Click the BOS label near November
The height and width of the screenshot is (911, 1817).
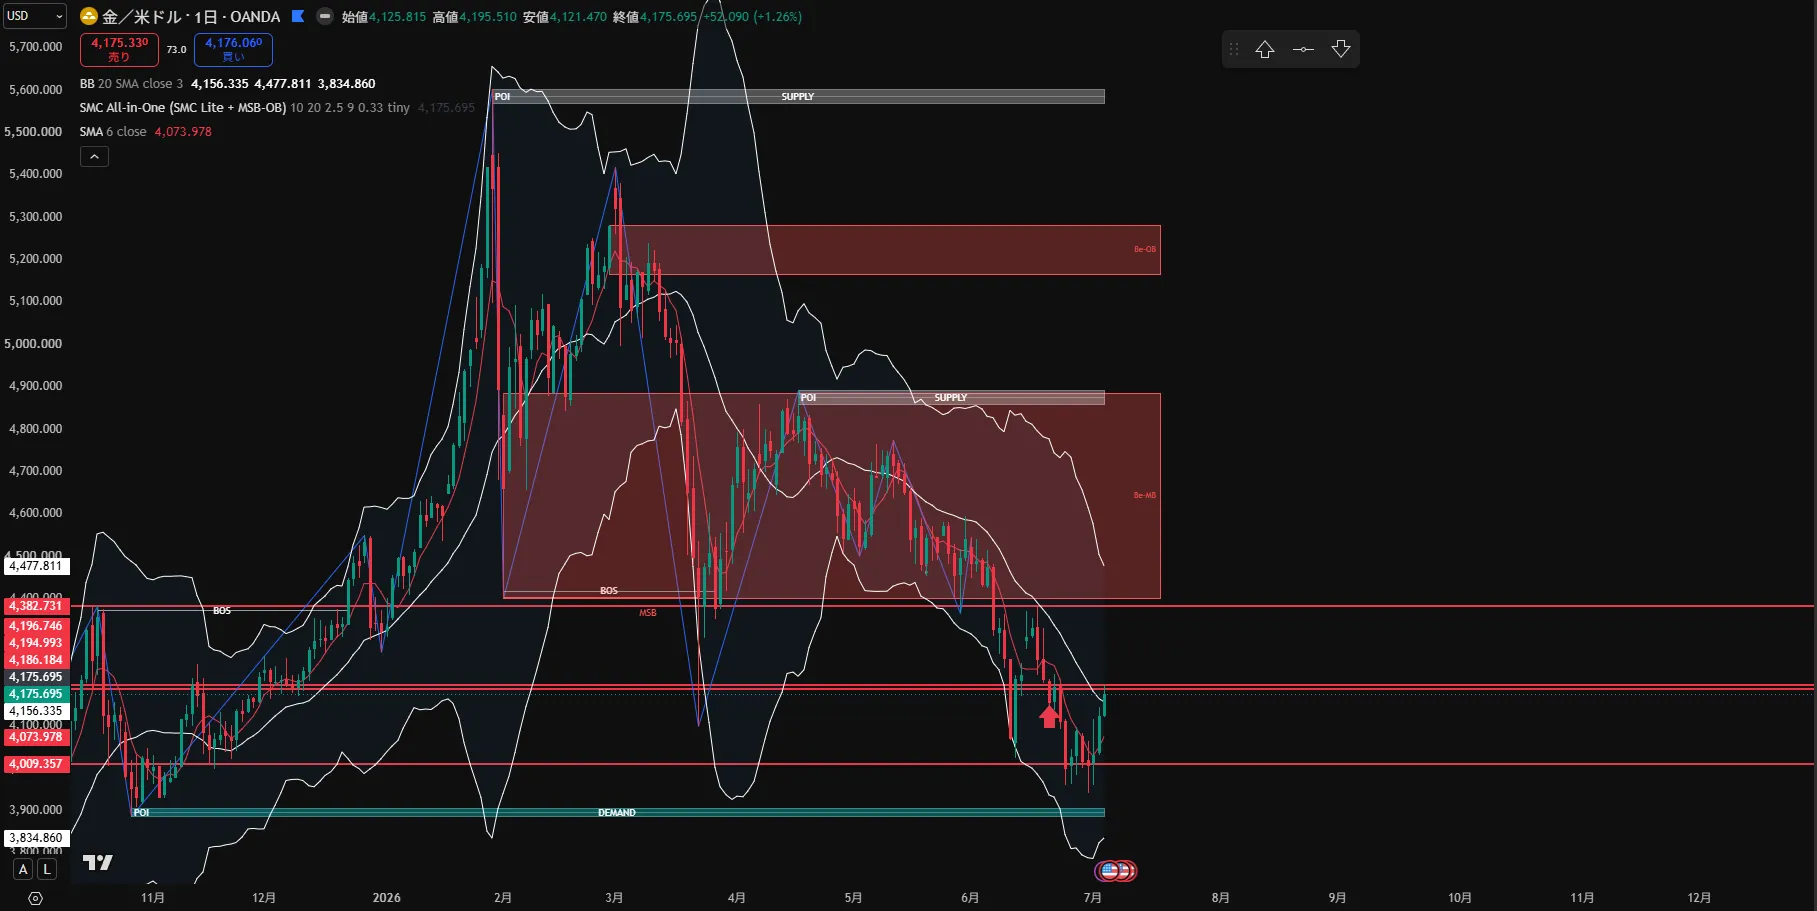(x=222, y=611)
